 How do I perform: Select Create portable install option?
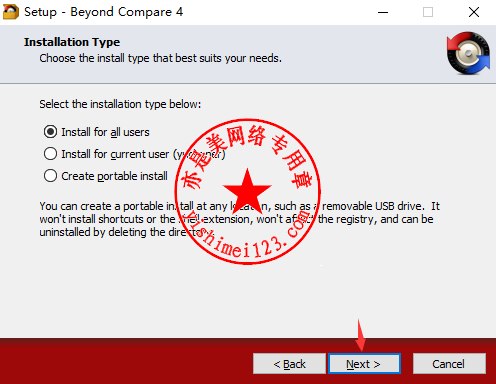click(x=106, y=176)
